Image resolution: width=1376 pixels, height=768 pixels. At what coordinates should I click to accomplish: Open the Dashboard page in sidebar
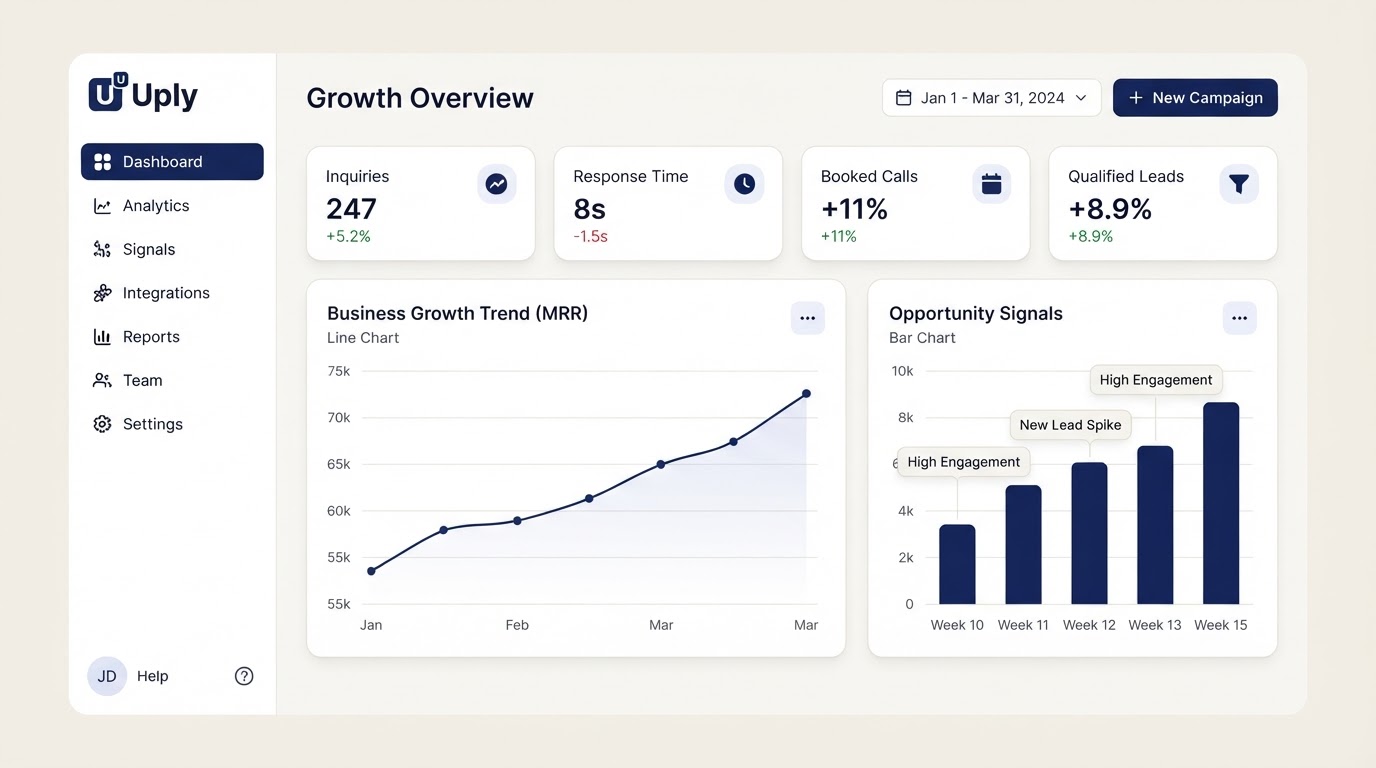point(172,162)
